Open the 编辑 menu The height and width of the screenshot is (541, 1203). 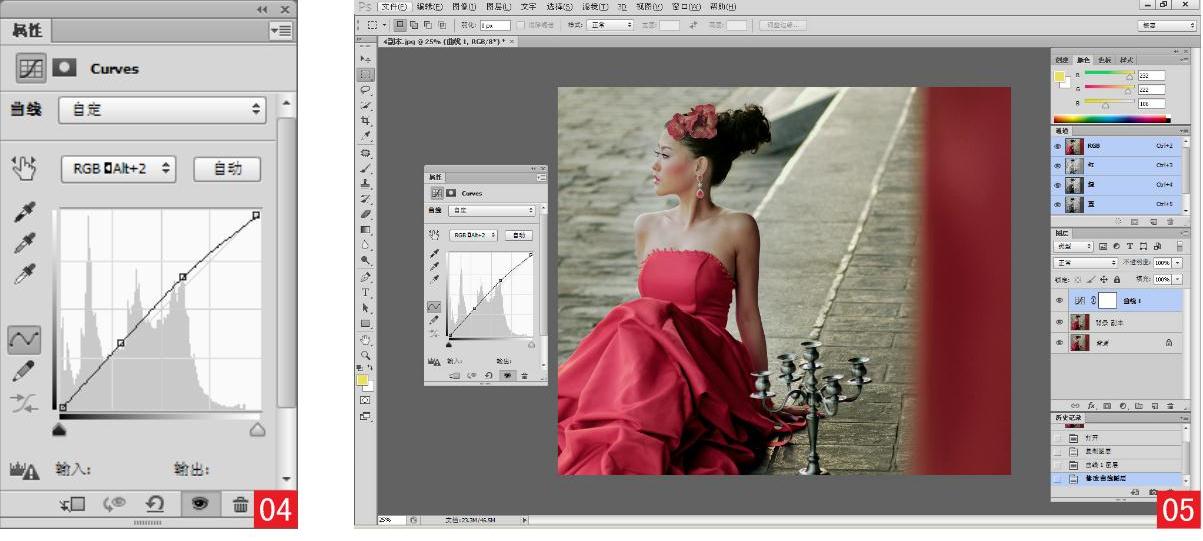click(x=430, y=6)
